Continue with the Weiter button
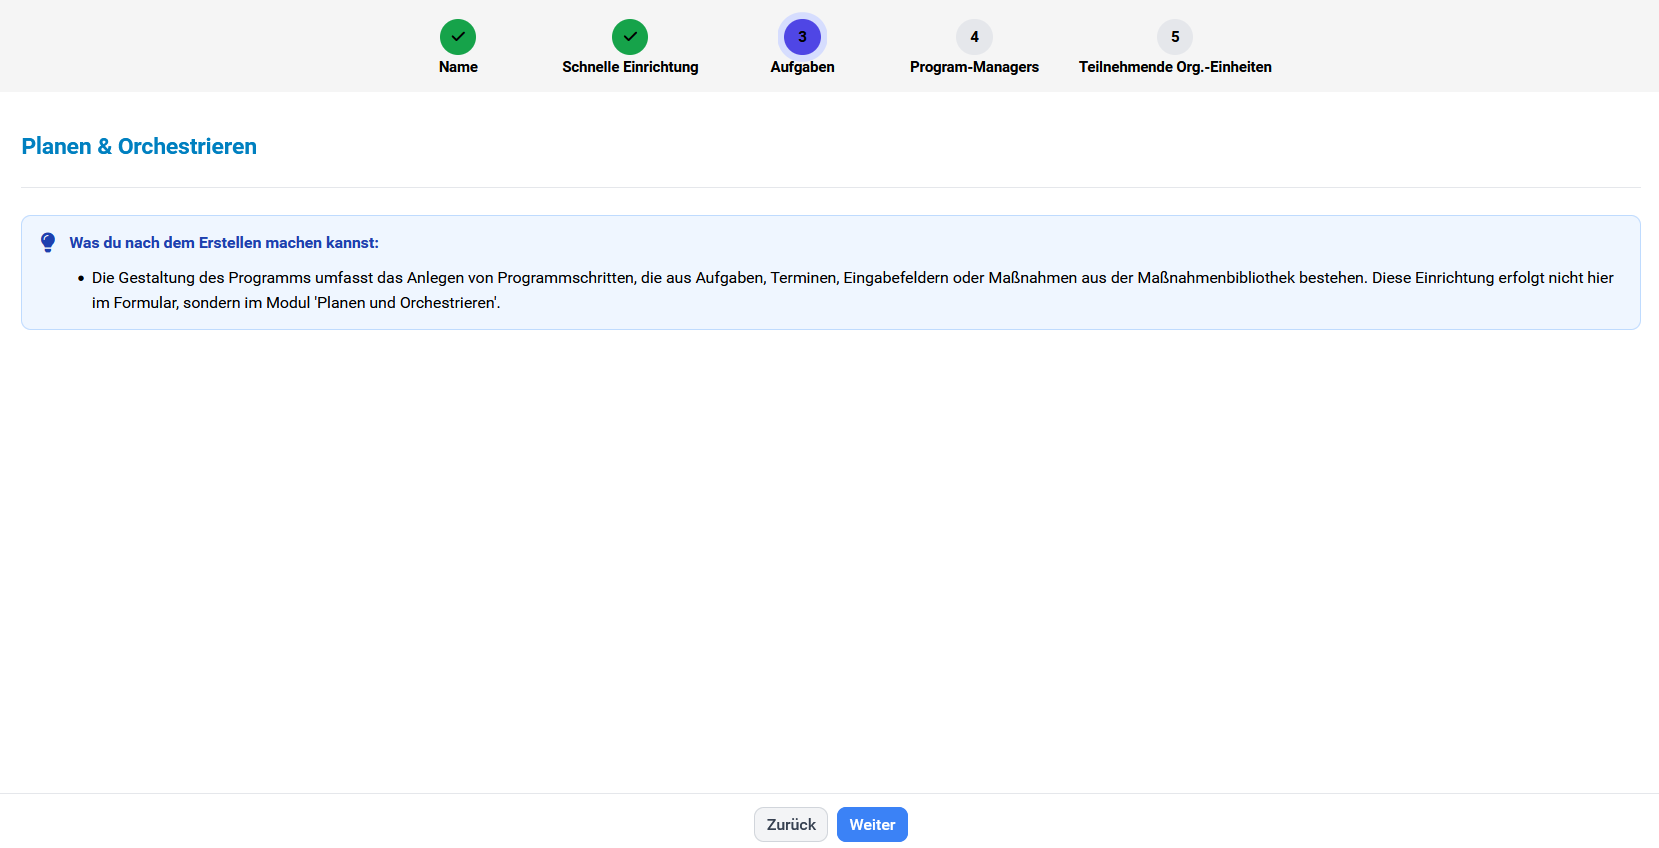Screen dimensions: 1659x848 tap(872, 825)
